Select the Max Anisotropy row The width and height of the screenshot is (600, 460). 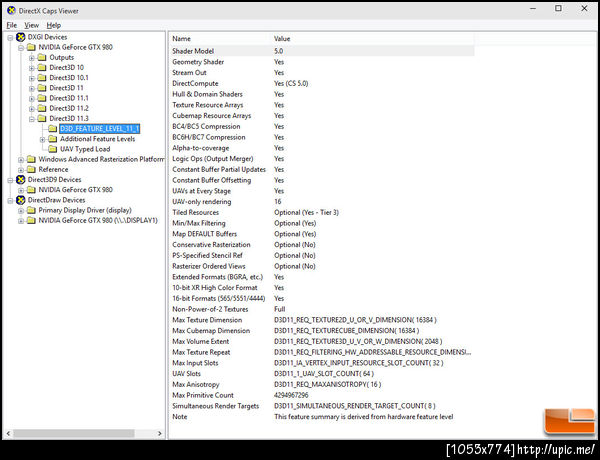[x=322, y=384]
